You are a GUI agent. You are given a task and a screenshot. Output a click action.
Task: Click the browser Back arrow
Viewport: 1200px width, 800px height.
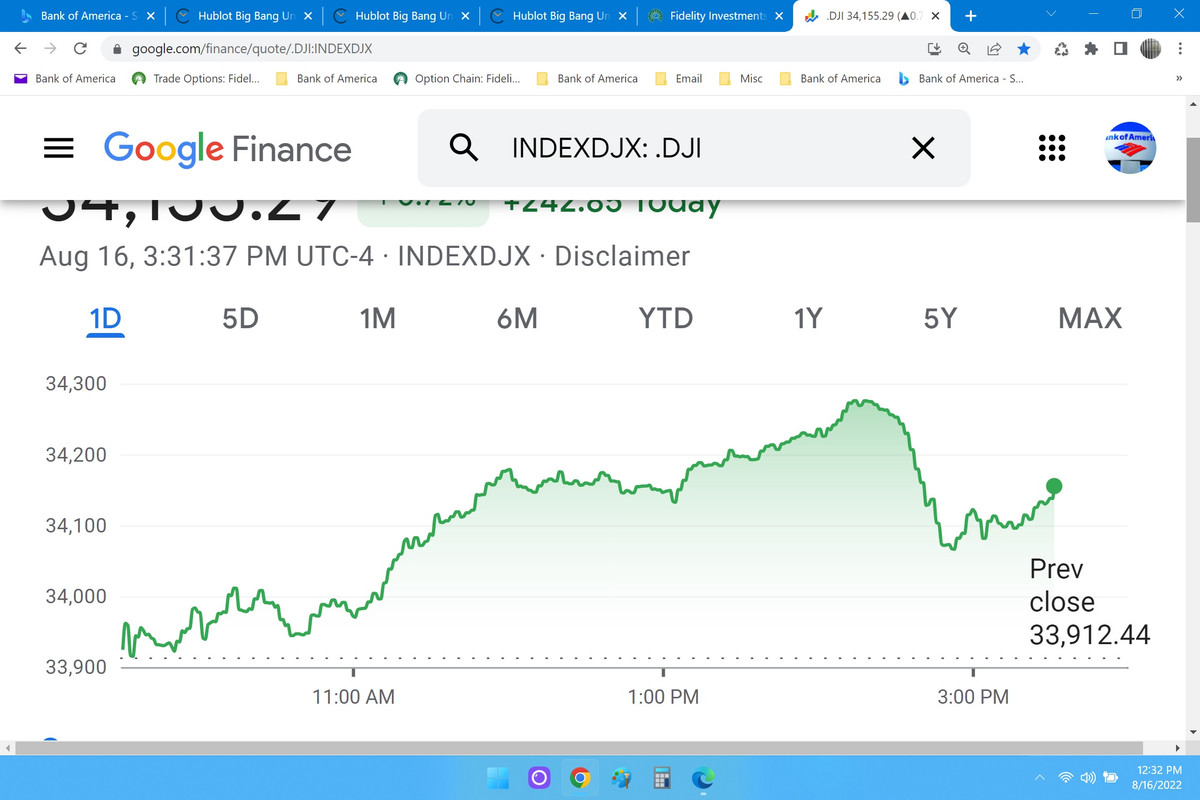tap(20, 48)
